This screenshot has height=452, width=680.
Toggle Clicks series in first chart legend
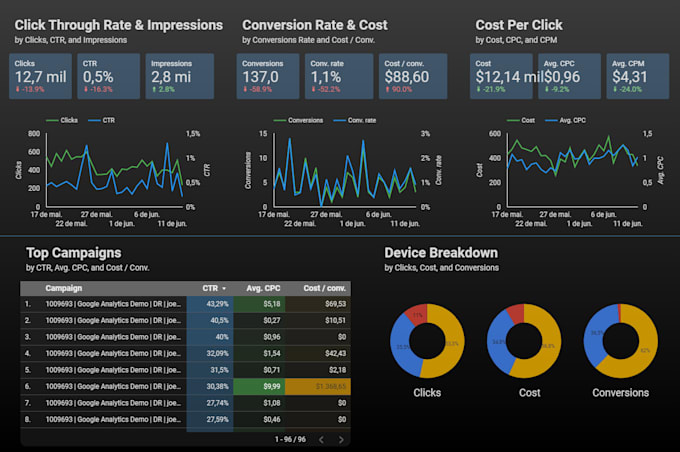coord(62,120)
